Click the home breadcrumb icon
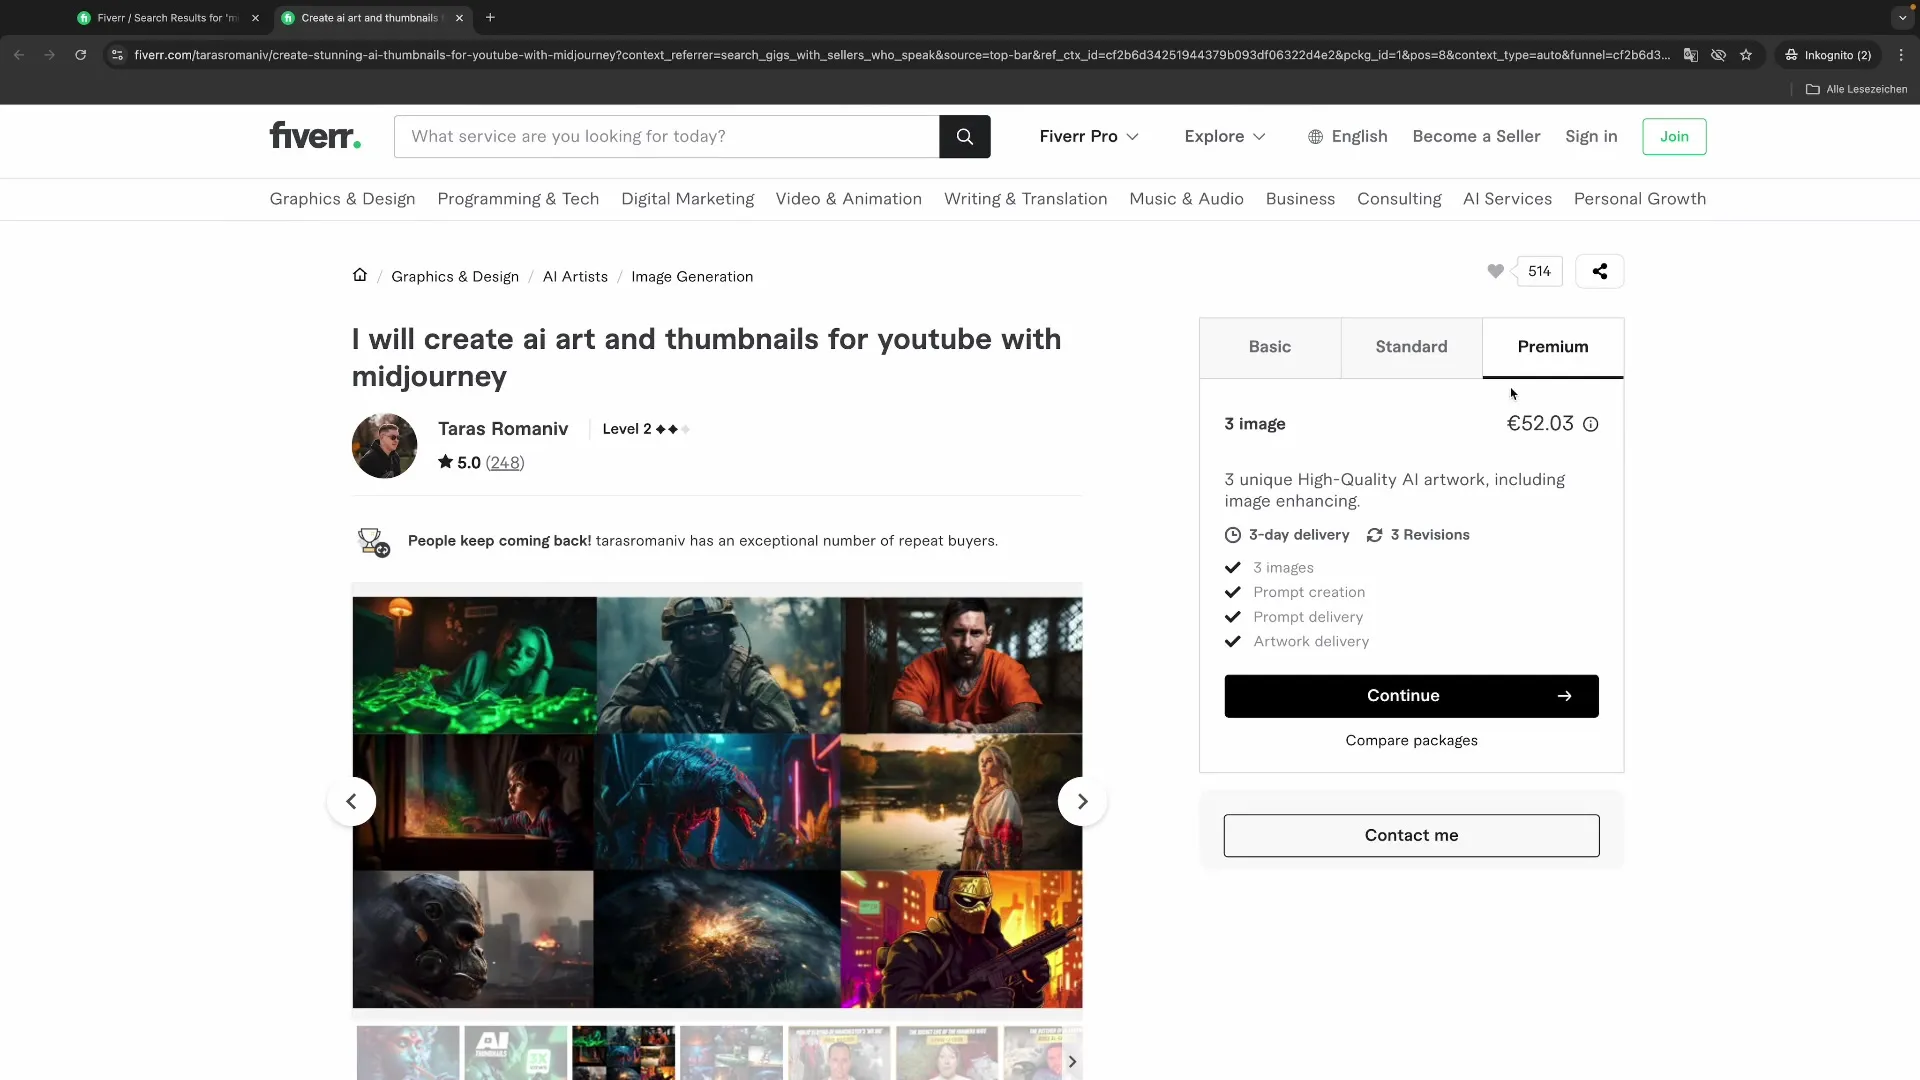The image size is (1920, 1080). coord(360,275)
